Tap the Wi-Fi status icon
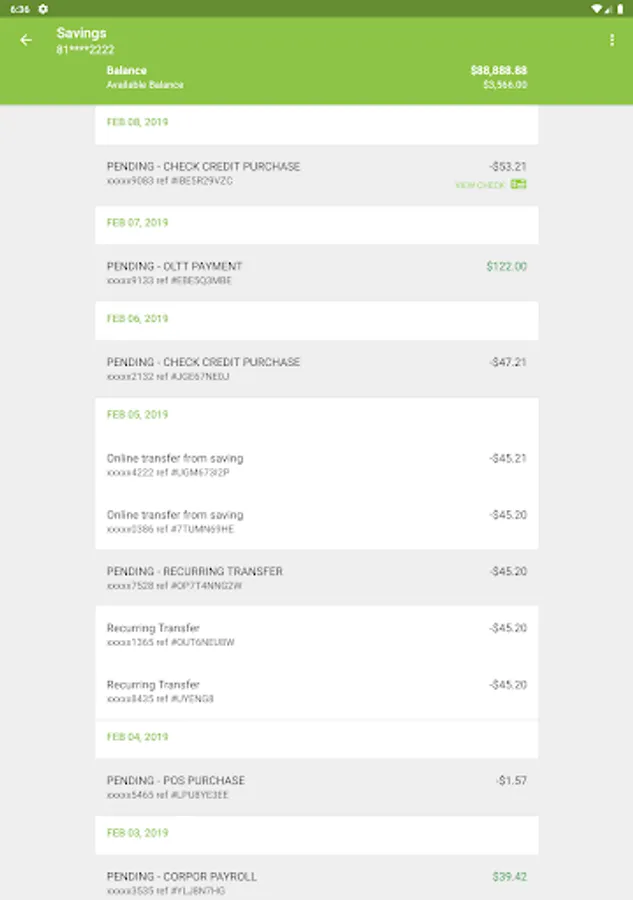 tap(596, 8)
